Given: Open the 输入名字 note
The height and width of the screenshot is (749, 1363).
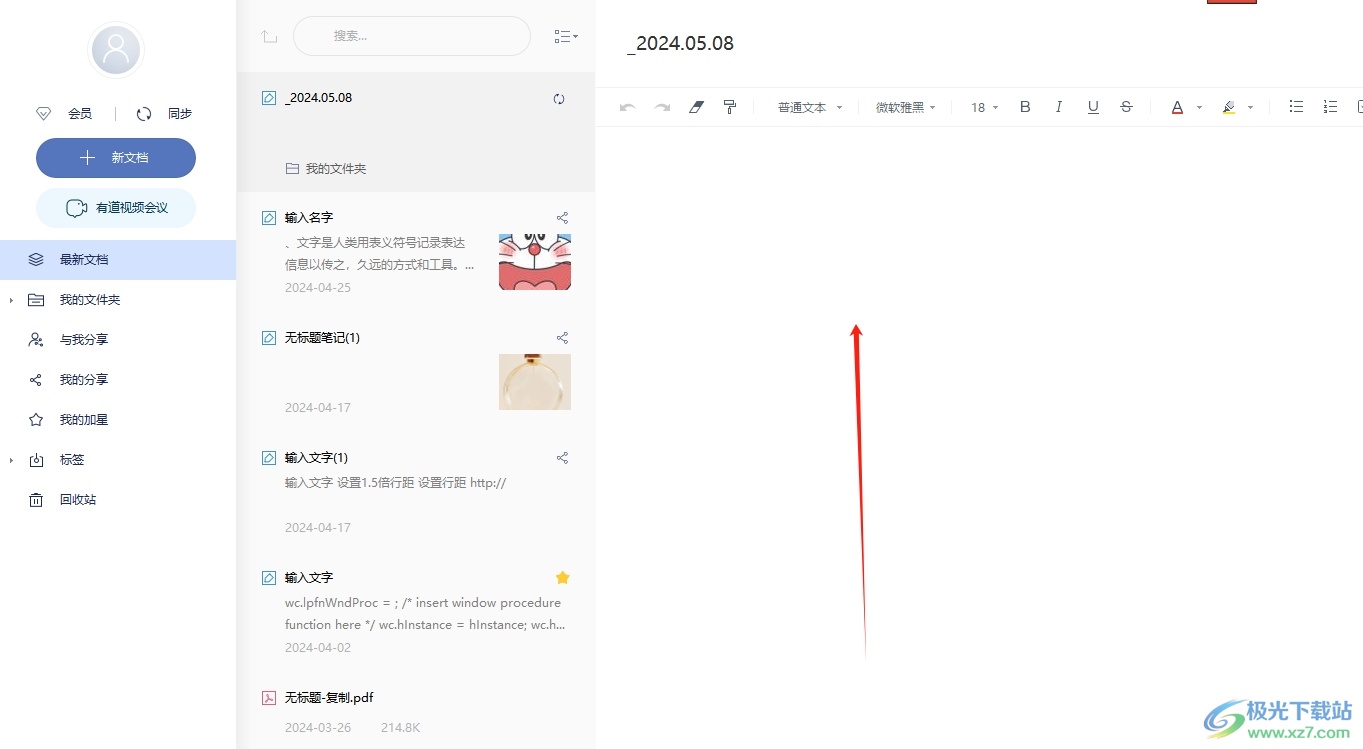Looking at the screenshot, I should [x=416, y=252].
